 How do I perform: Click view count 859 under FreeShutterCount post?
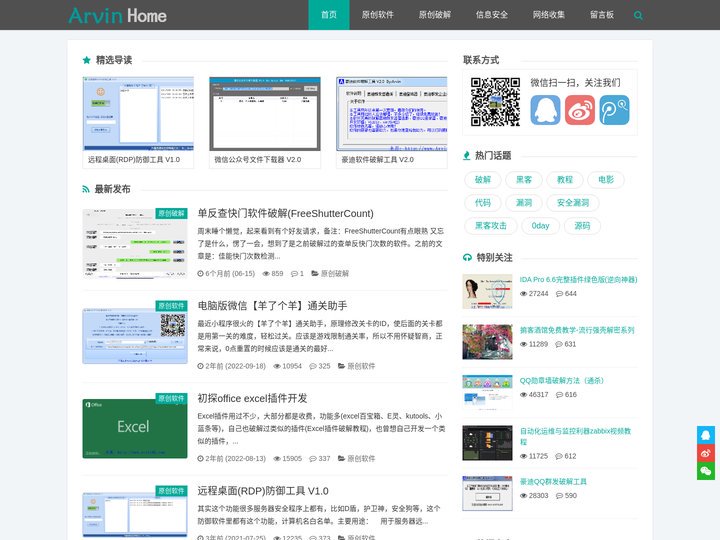(273, 274)
